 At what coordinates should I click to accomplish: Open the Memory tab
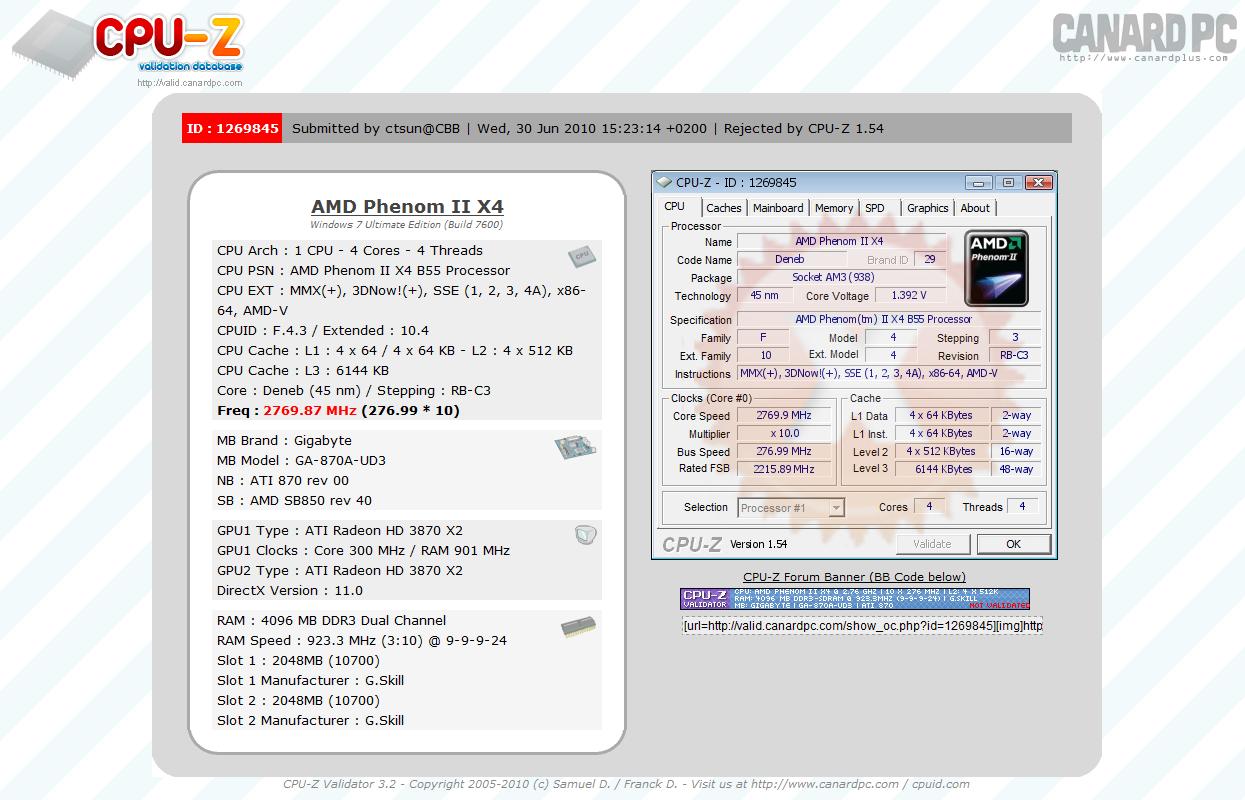[x=834, y=208]
